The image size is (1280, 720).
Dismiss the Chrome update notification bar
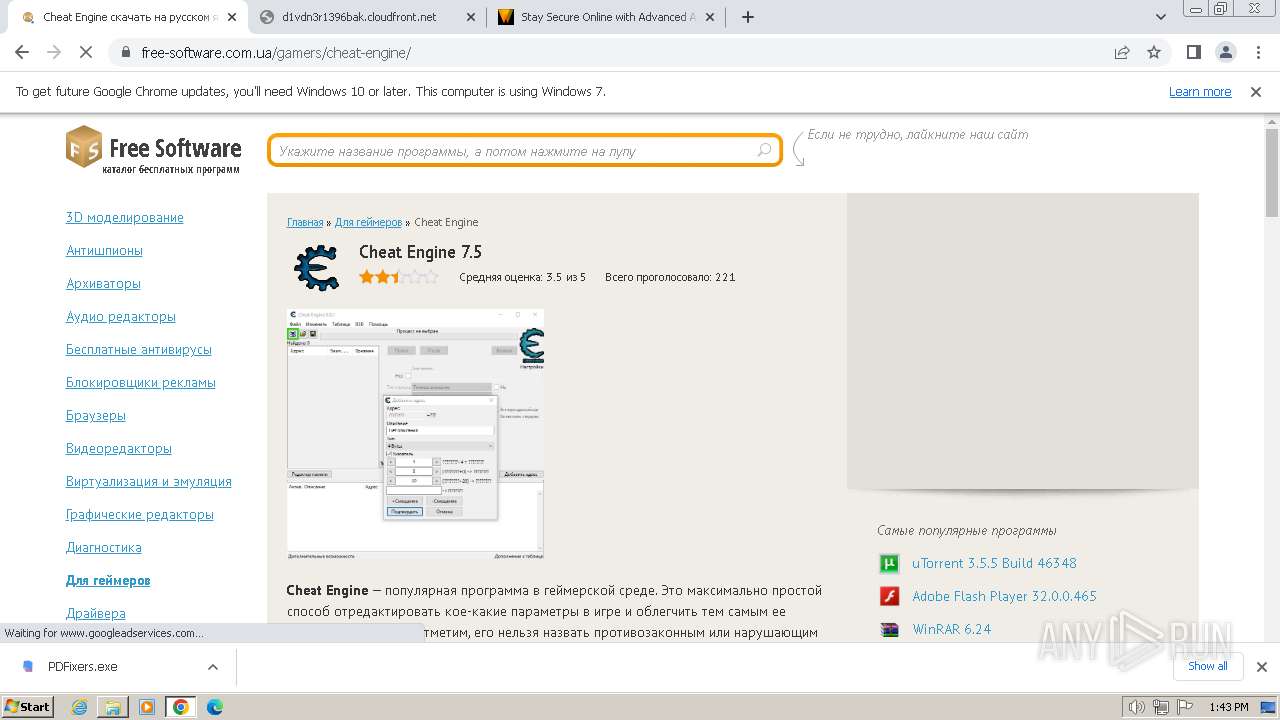tap(1256, 91)
